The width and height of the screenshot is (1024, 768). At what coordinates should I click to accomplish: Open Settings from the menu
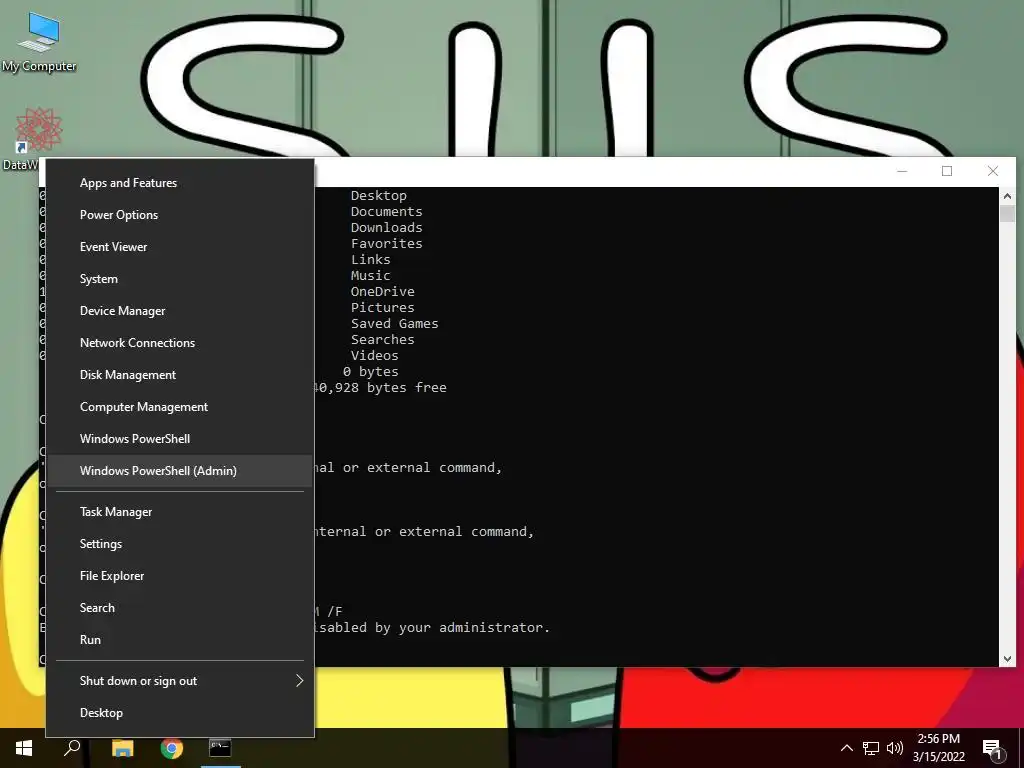tap(180, 544)
